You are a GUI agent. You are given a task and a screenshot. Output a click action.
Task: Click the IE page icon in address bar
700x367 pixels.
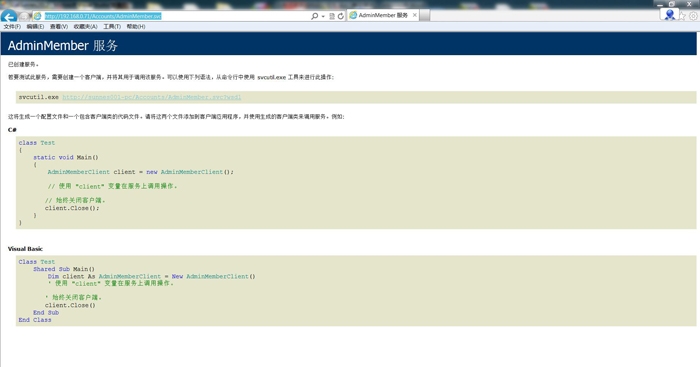(38, 16)
